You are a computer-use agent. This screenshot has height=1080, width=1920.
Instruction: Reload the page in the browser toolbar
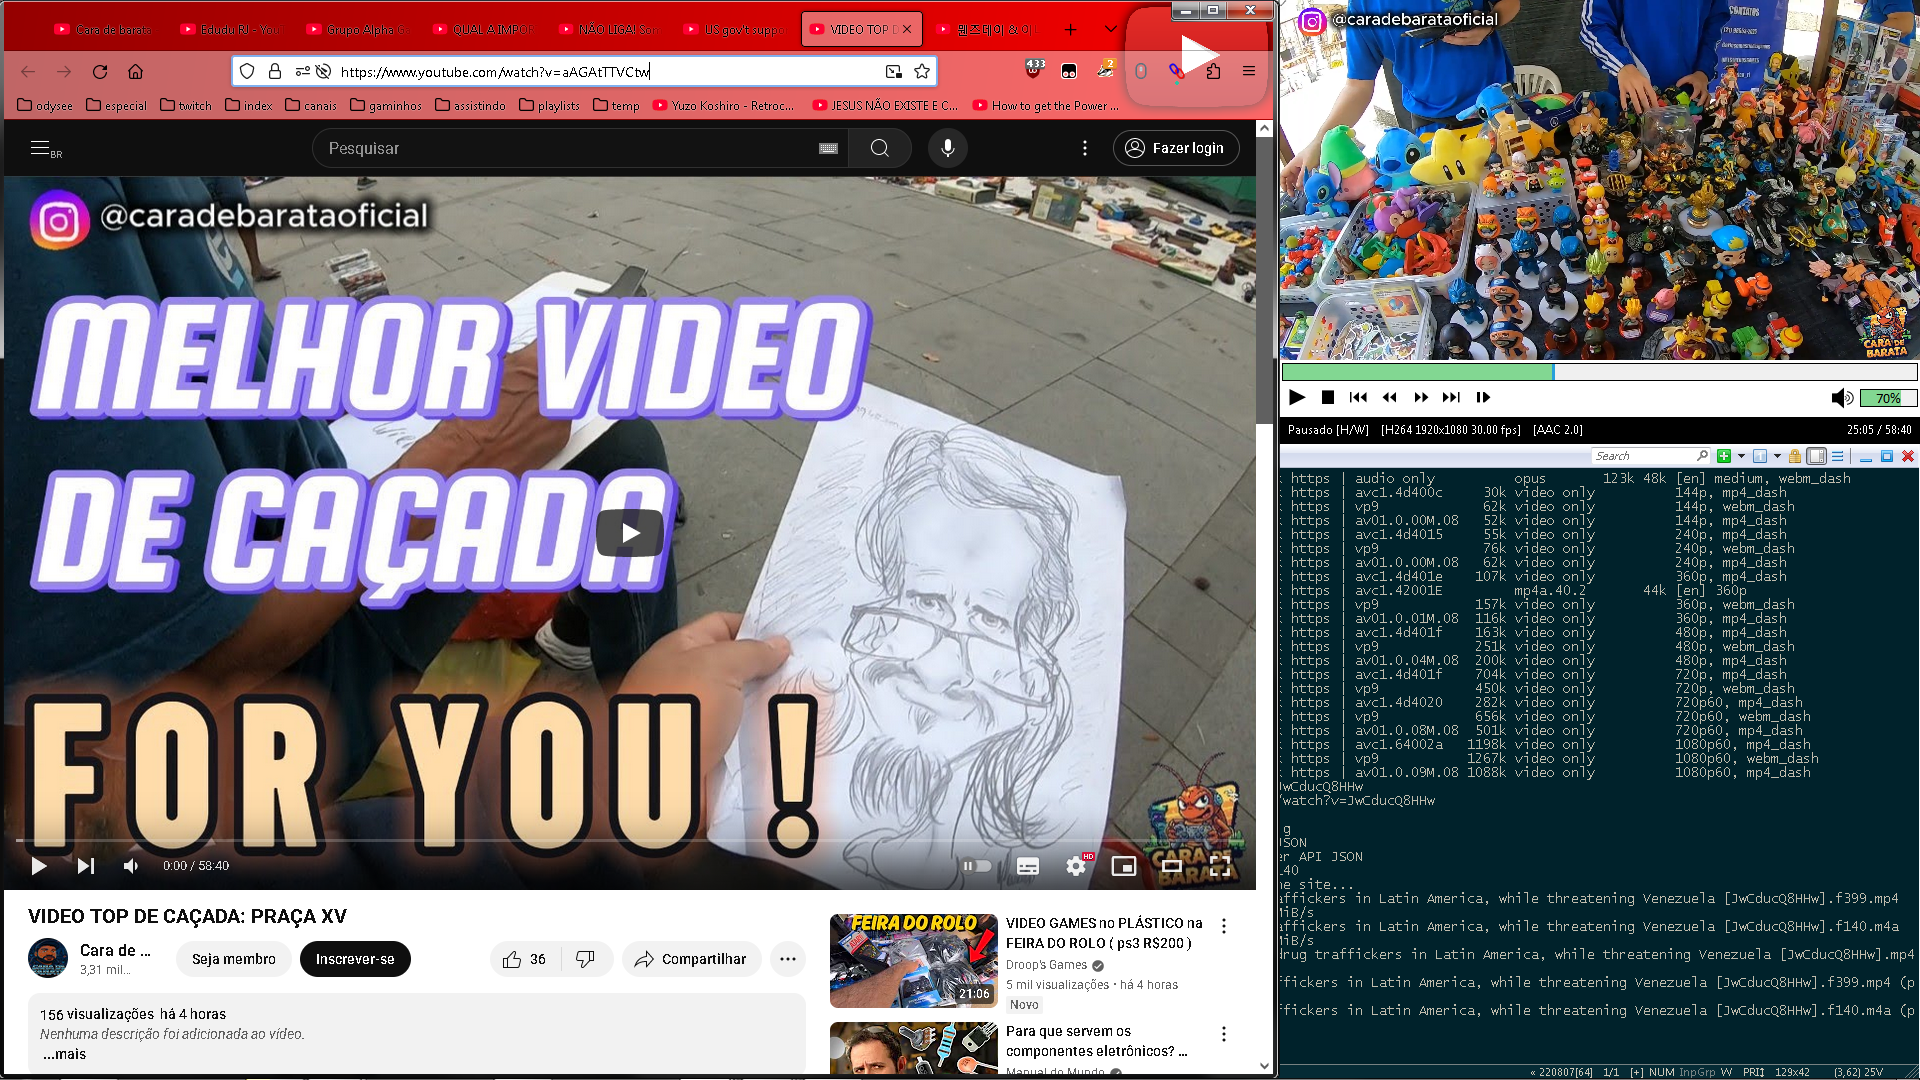[x=100, y=71]
